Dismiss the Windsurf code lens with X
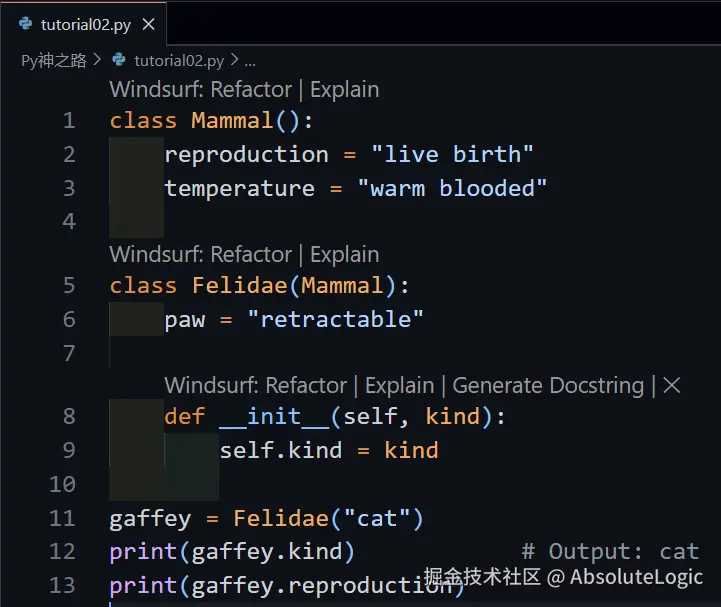The image size is (721, 607). click(x=672, y=385)
